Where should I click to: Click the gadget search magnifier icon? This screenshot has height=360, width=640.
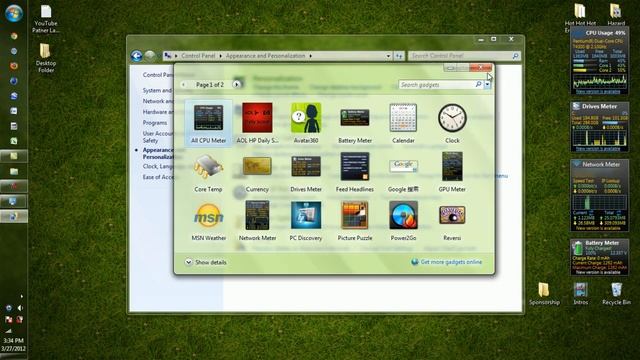[478, 84]
